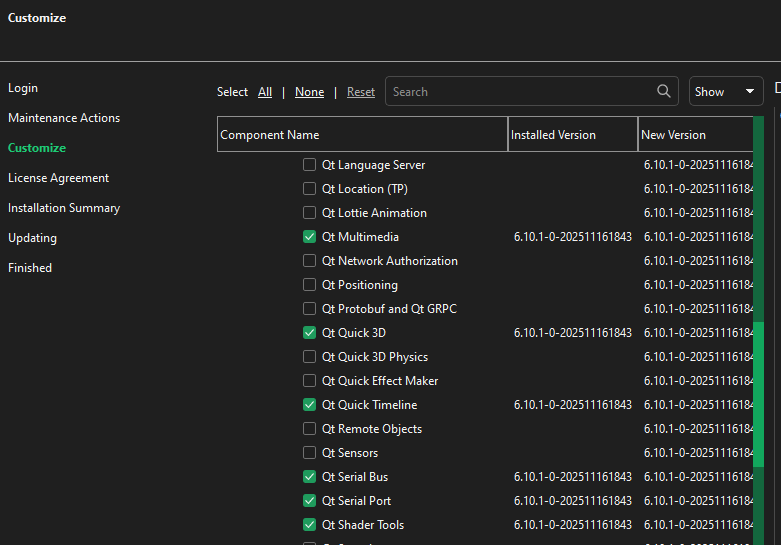Screen dimensions: 781x545
Task: Toggle the Qt Serial Port checkbox
Action: coord(310,501)
